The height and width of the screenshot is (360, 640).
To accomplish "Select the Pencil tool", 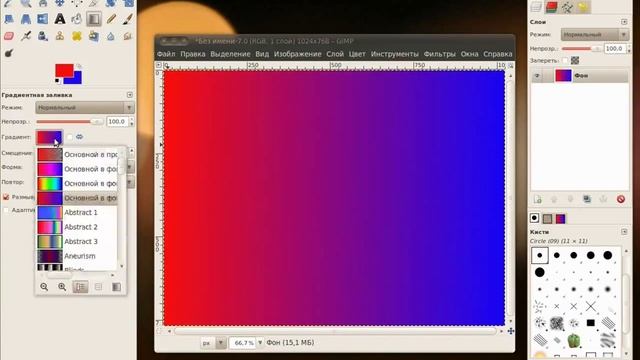I will click(x=111, y=19).
